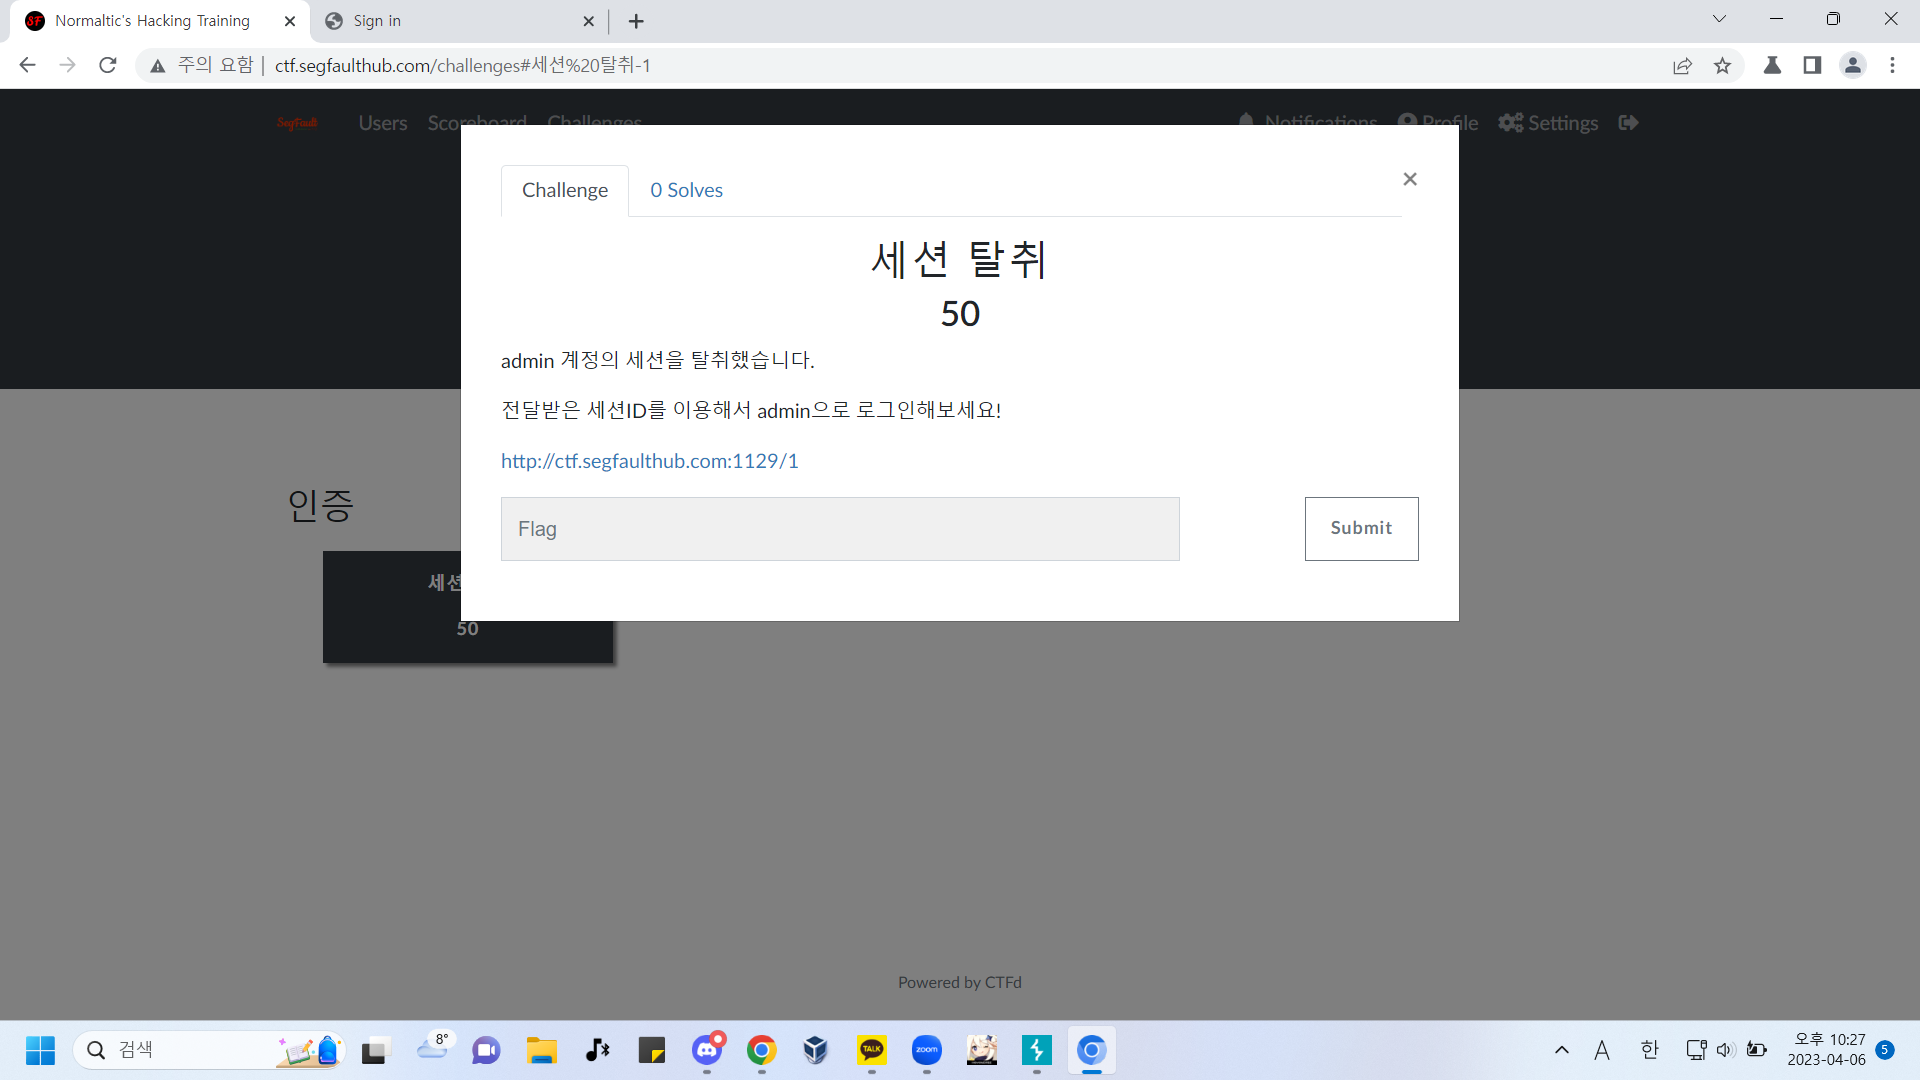Open KakaoTalk from the taskbar
1920x1080 pixels.
[871, 1050]
